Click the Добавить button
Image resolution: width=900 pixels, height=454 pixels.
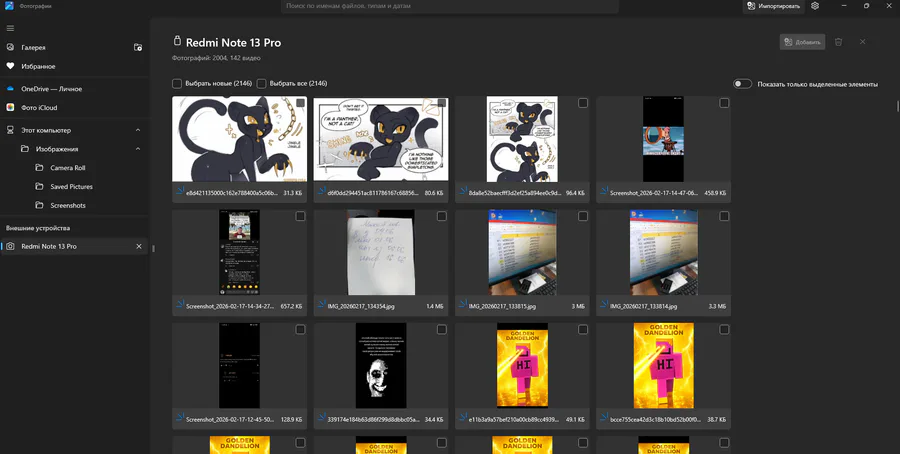coord(802,42)
